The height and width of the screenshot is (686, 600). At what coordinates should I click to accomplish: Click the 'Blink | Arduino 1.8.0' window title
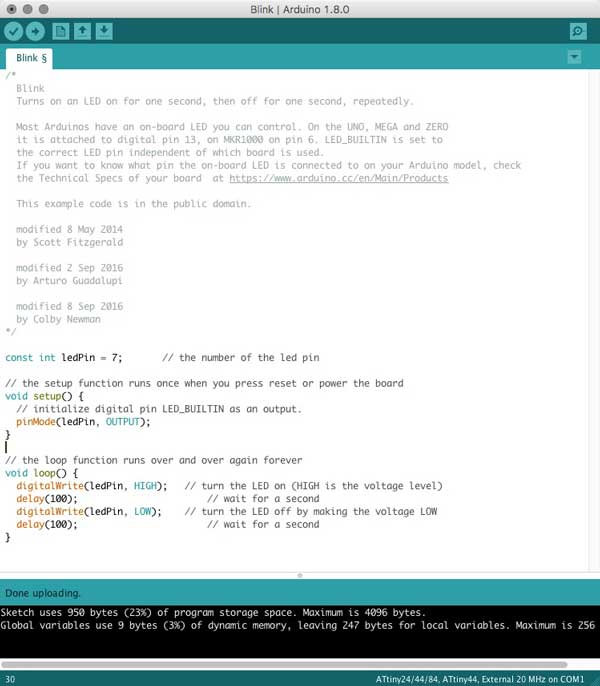(300, 9)
